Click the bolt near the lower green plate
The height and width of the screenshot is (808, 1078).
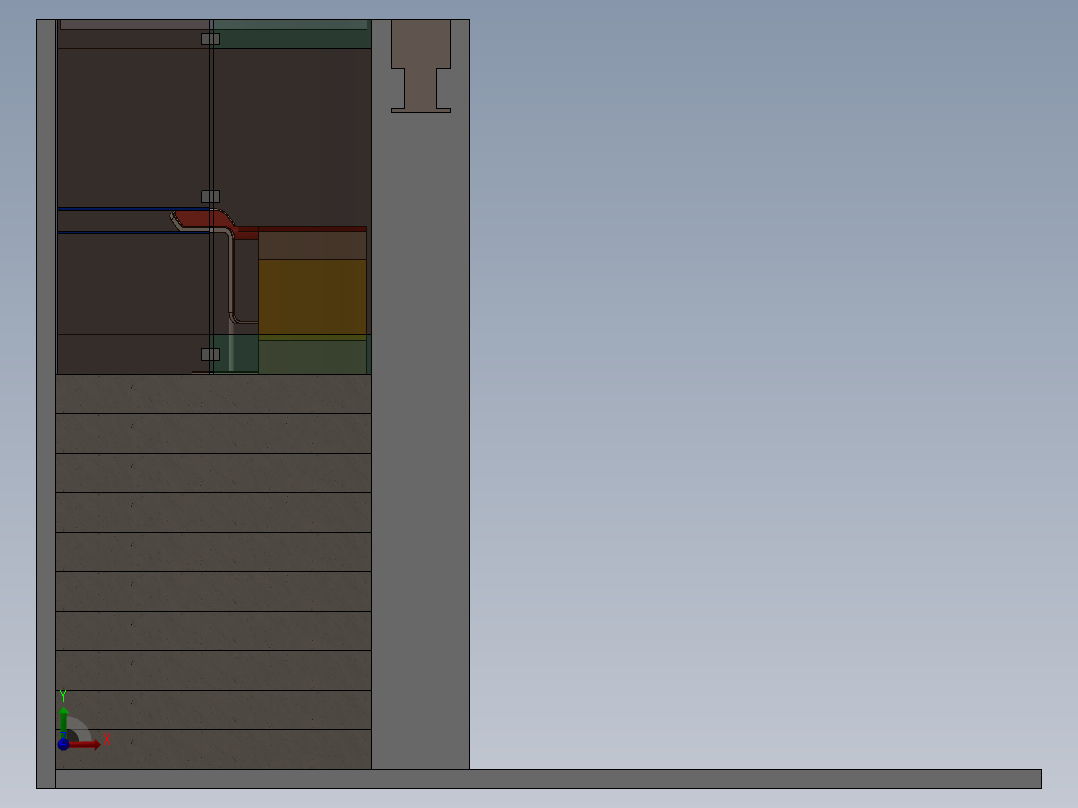point(211,353)
